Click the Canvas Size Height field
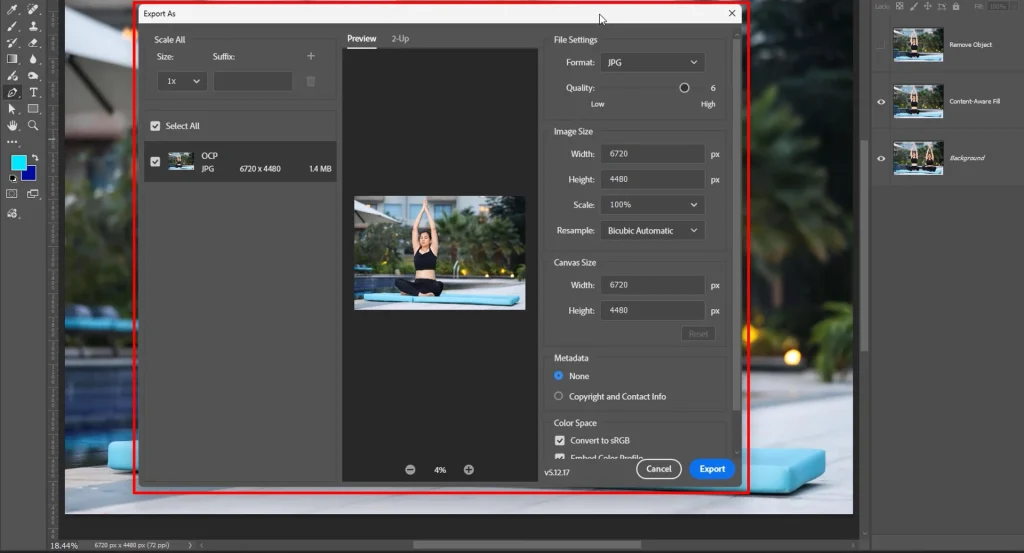The image size is (1024, 553). 652,310
